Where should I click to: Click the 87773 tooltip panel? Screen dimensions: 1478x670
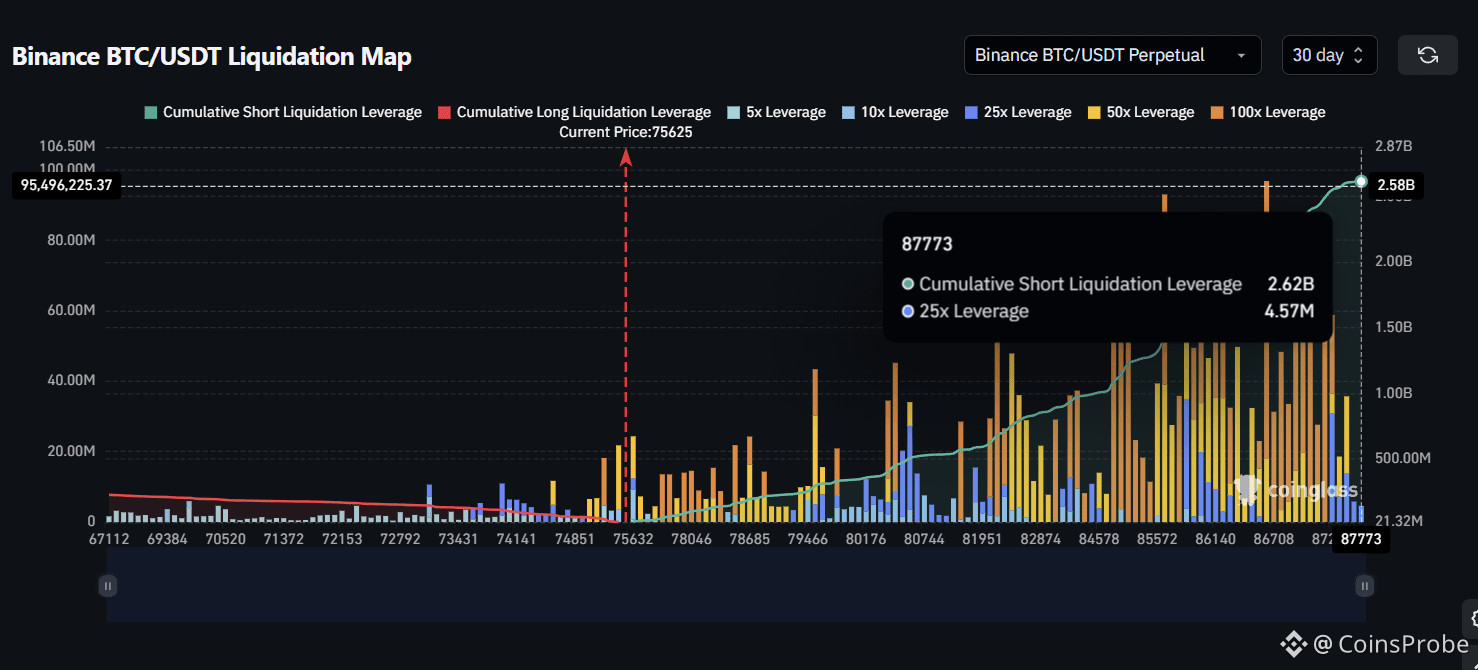[x=1108, y=276]
